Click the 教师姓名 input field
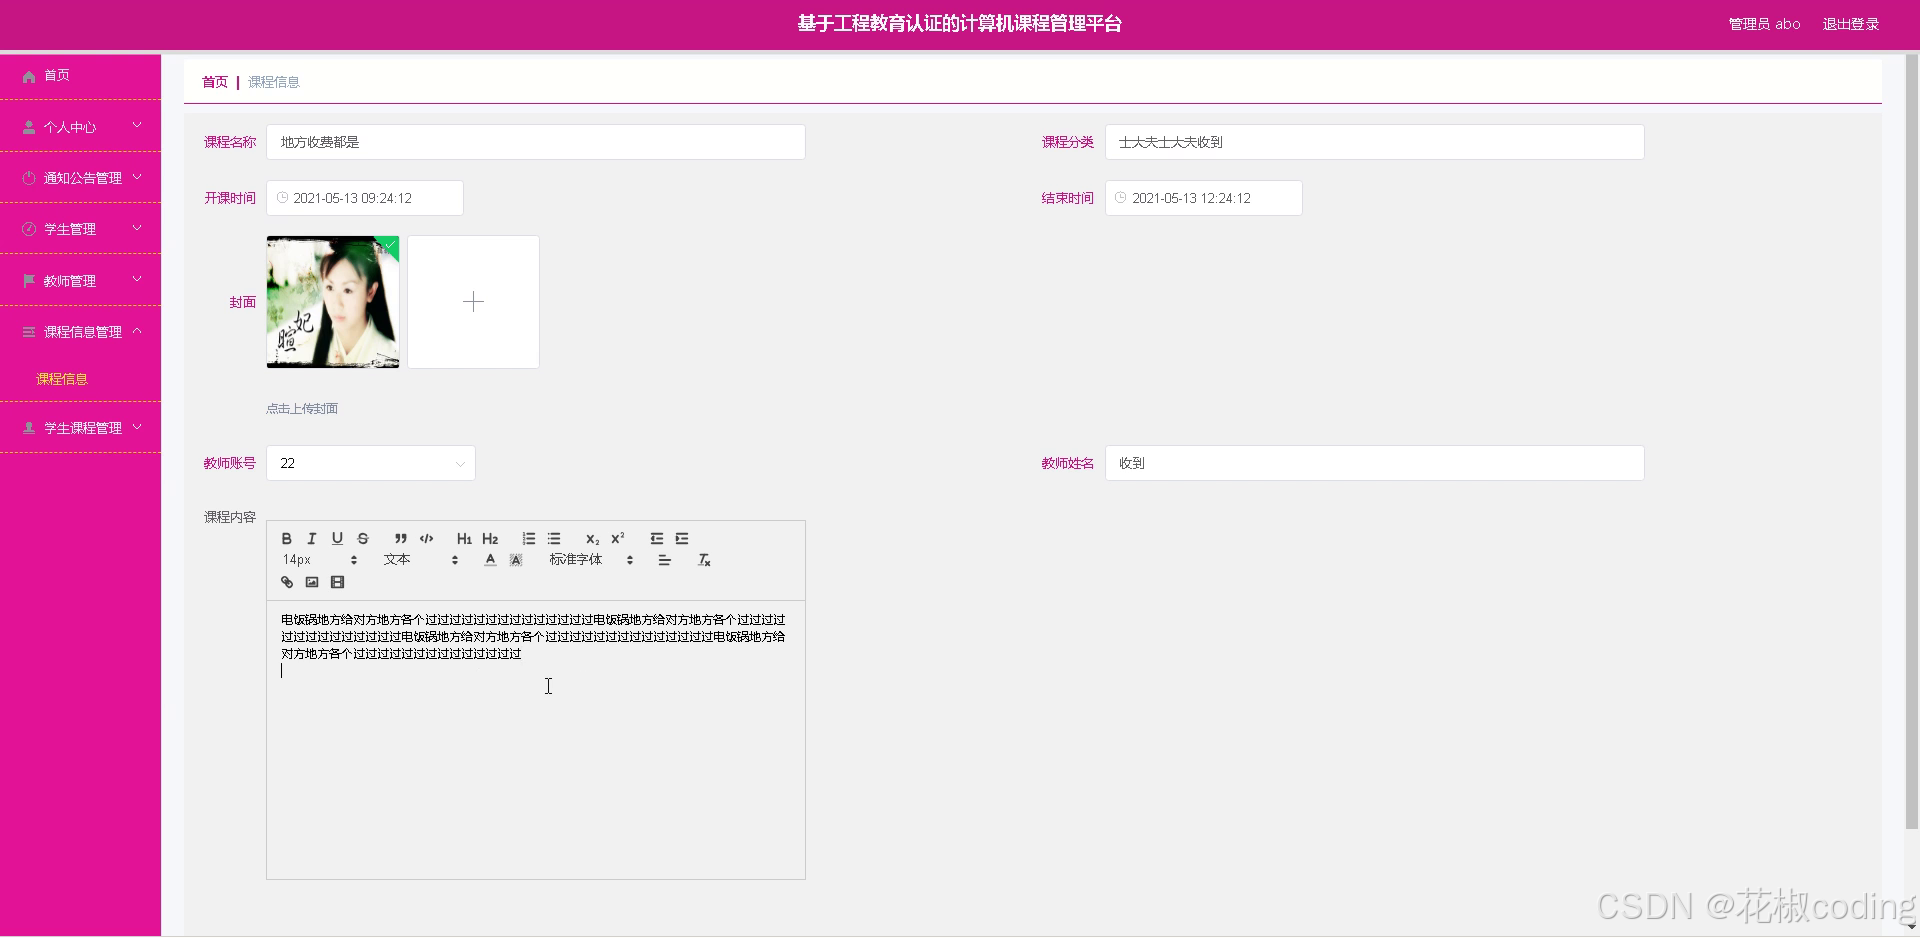 [x=1374, y=463]
